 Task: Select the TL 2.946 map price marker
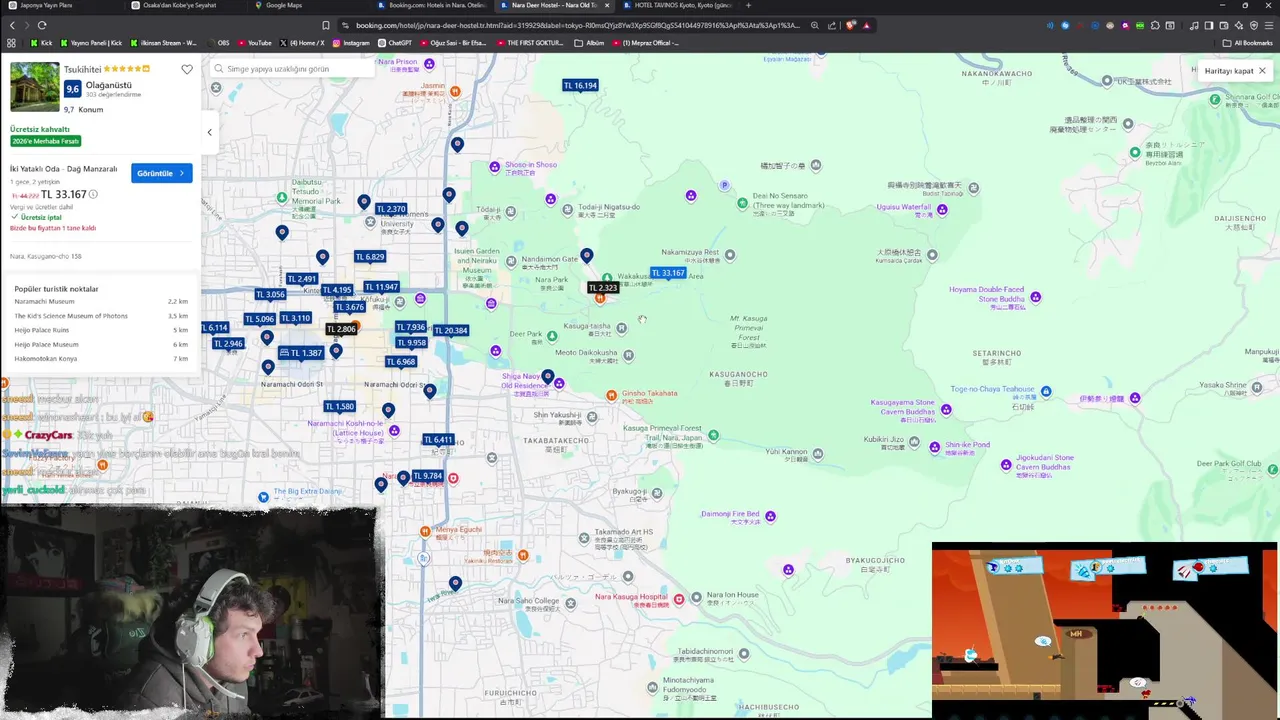(x=228, y=344)
